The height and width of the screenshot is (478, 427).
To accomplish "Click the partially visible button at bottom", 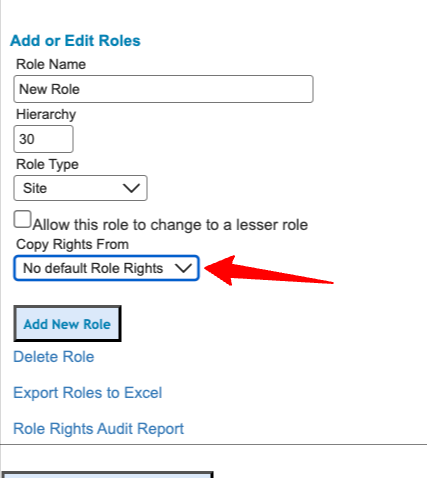I will 107,475.
